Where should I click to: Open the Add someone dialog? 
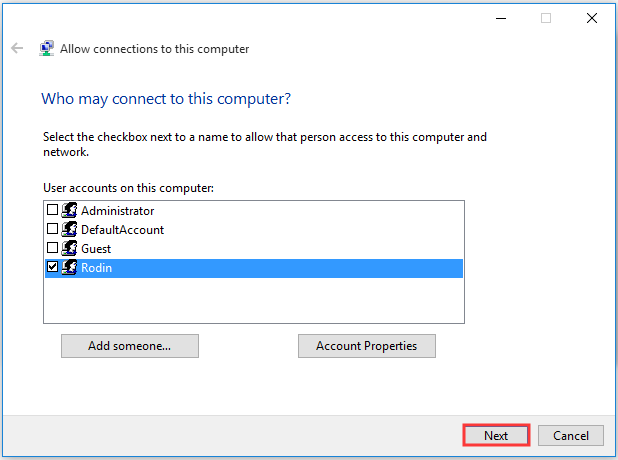[x=130, y=346]
